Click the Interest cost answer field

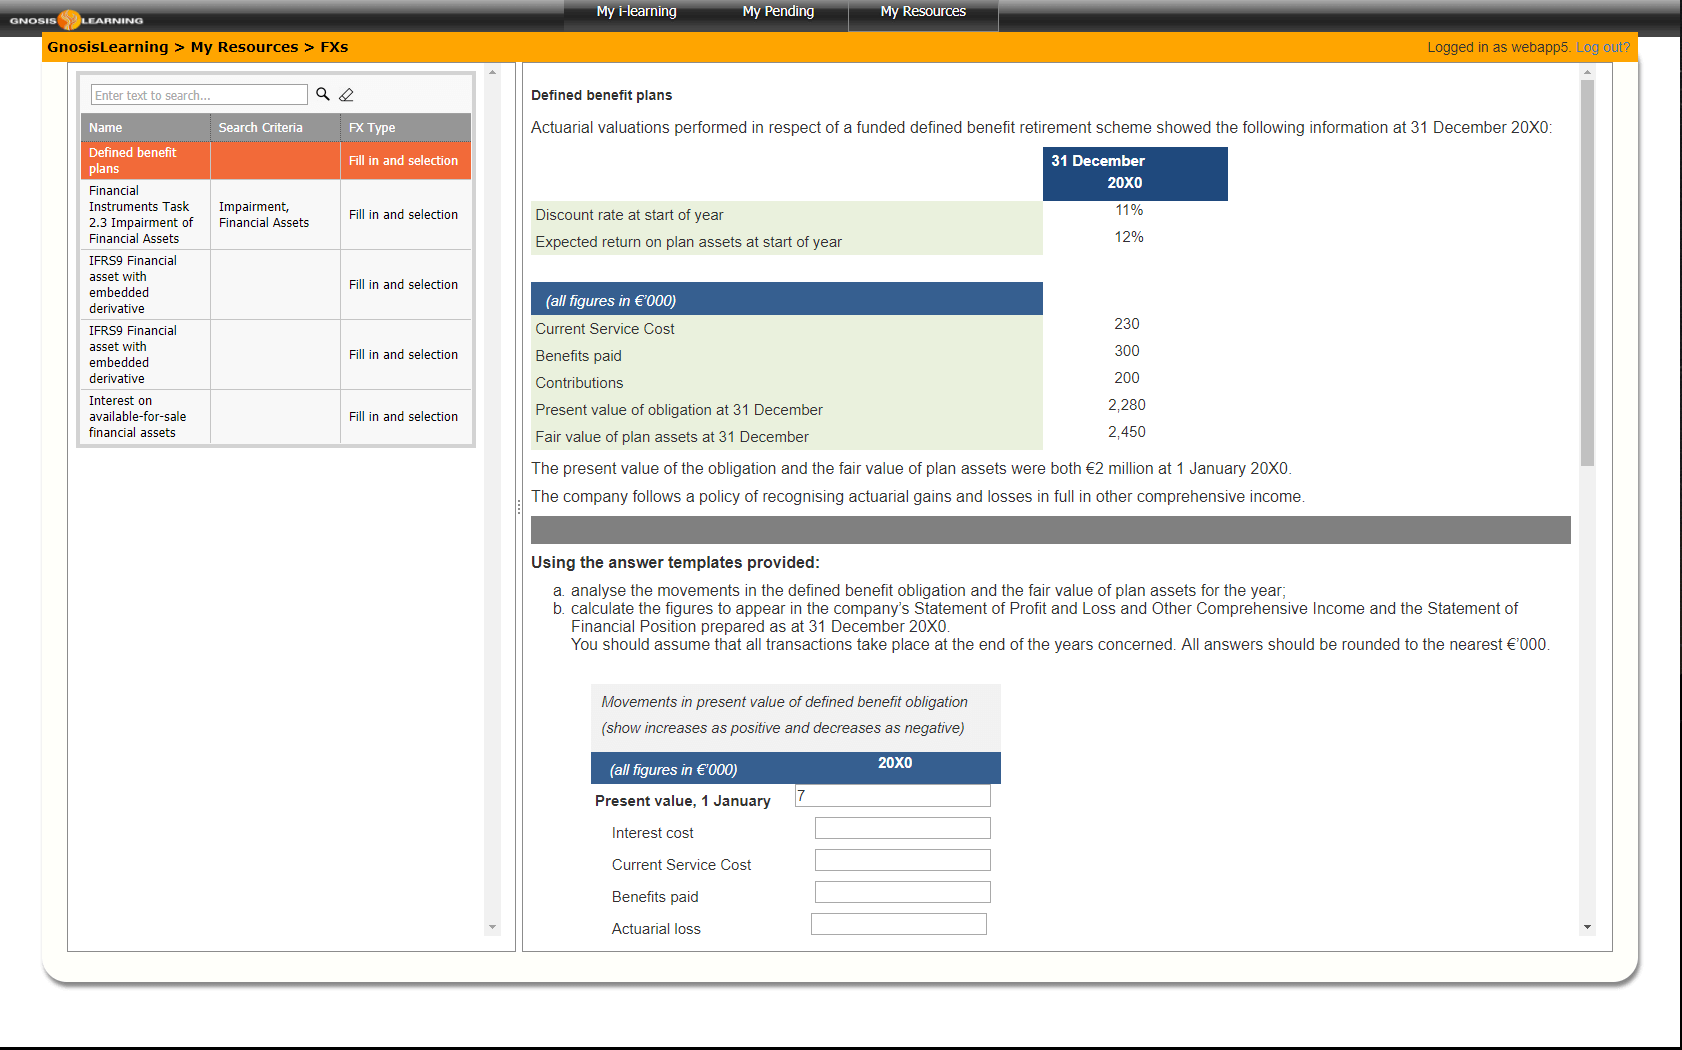[902, 828]
